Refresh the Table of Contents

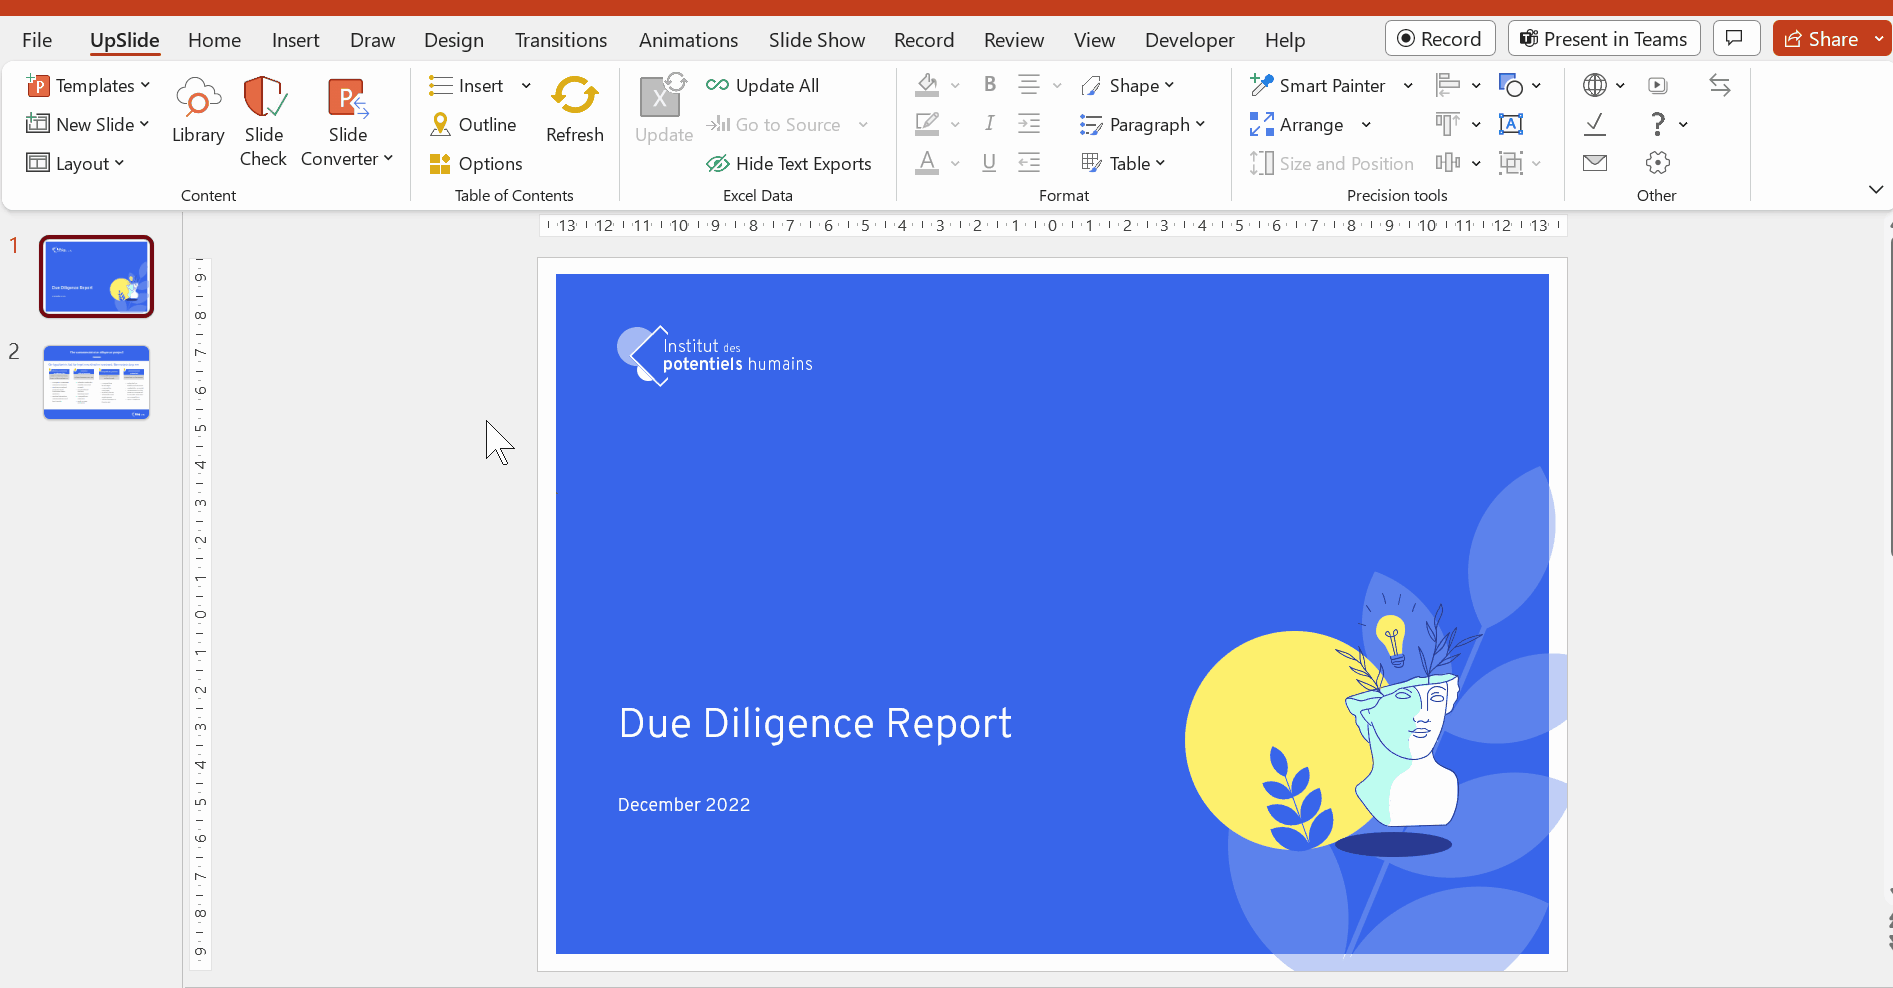574,110
